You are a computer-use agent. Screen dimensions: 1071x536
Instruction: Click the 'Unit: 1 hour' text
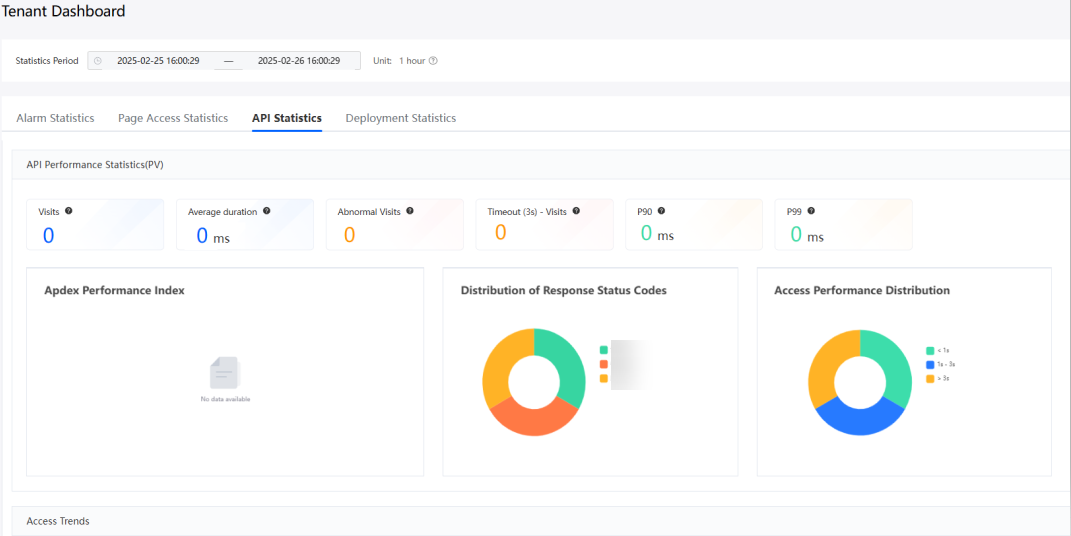point(399,61)
